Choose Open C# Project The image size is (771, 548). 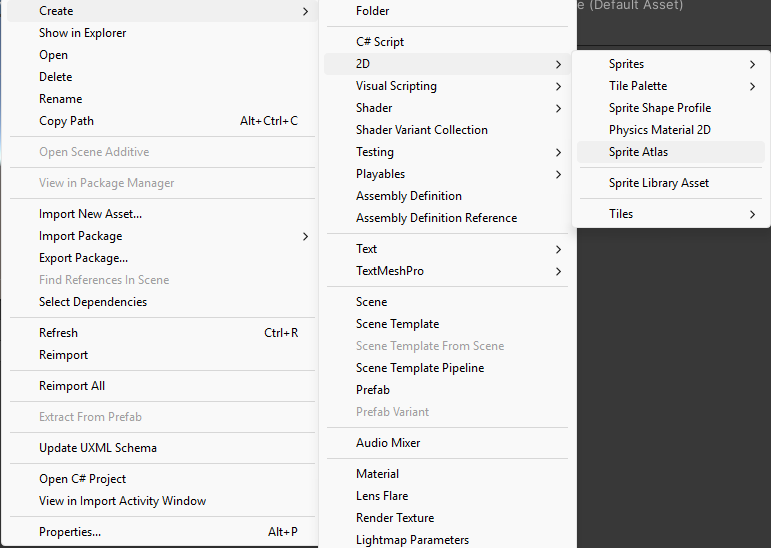click(x=162, y=479)
